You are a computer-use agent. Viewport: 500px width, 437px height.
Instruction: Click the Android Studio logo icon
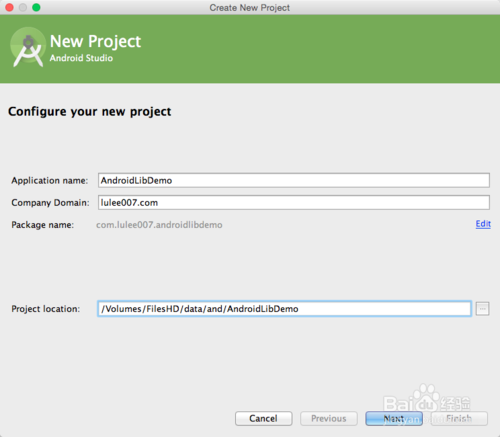(28, 47)
